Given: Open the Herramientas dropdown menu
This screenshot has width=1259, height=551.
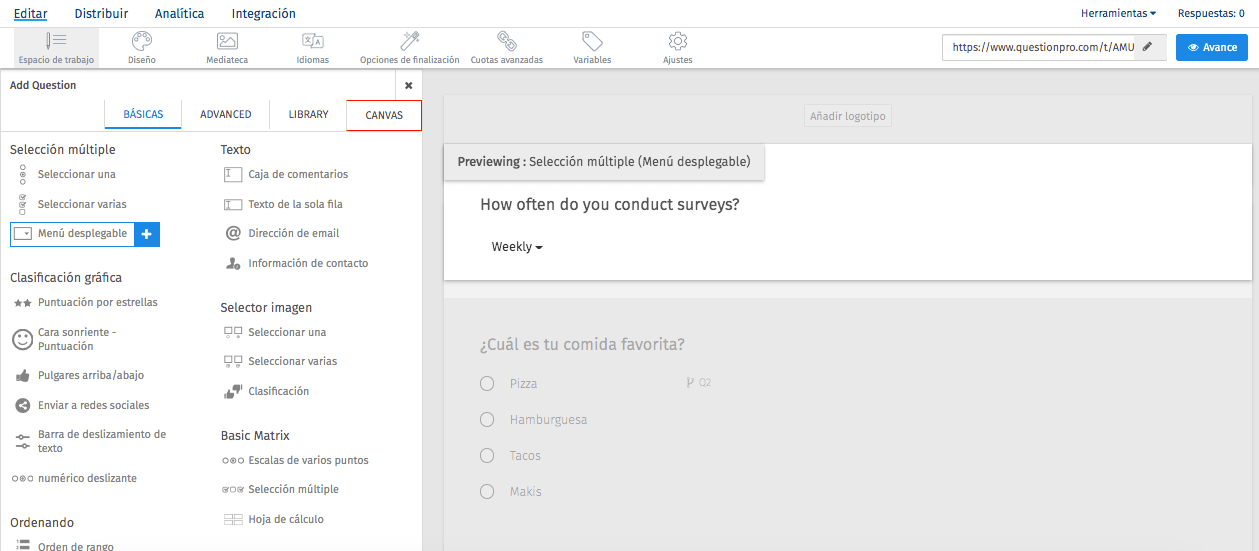Looking at the screenshot, I should point(1118,14).
